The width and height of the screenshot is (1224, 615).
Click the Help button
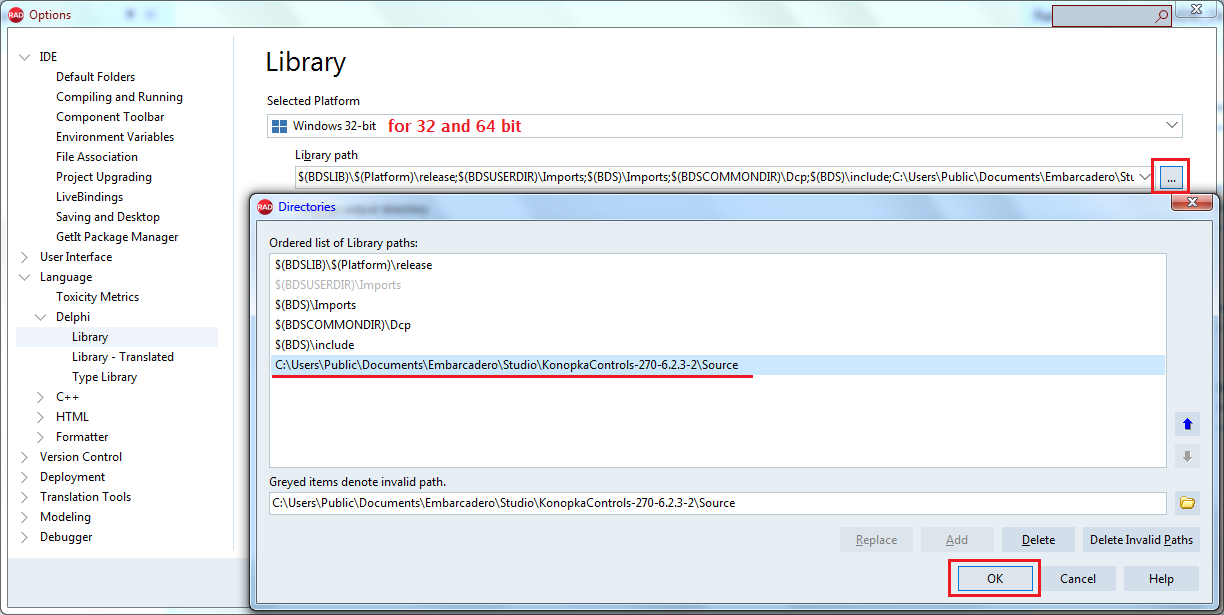point(1161,578)
